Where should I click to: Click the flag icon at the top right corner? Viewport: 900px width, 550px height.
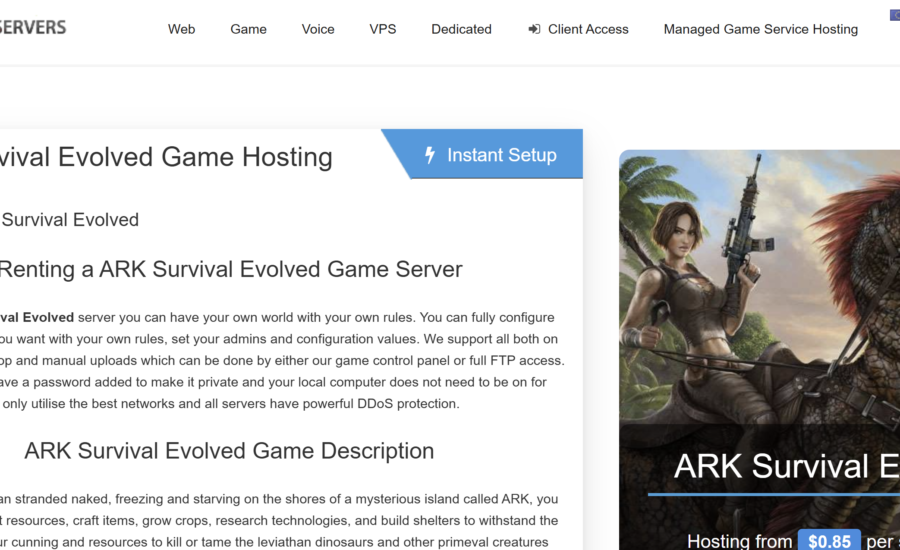point(895,16)
